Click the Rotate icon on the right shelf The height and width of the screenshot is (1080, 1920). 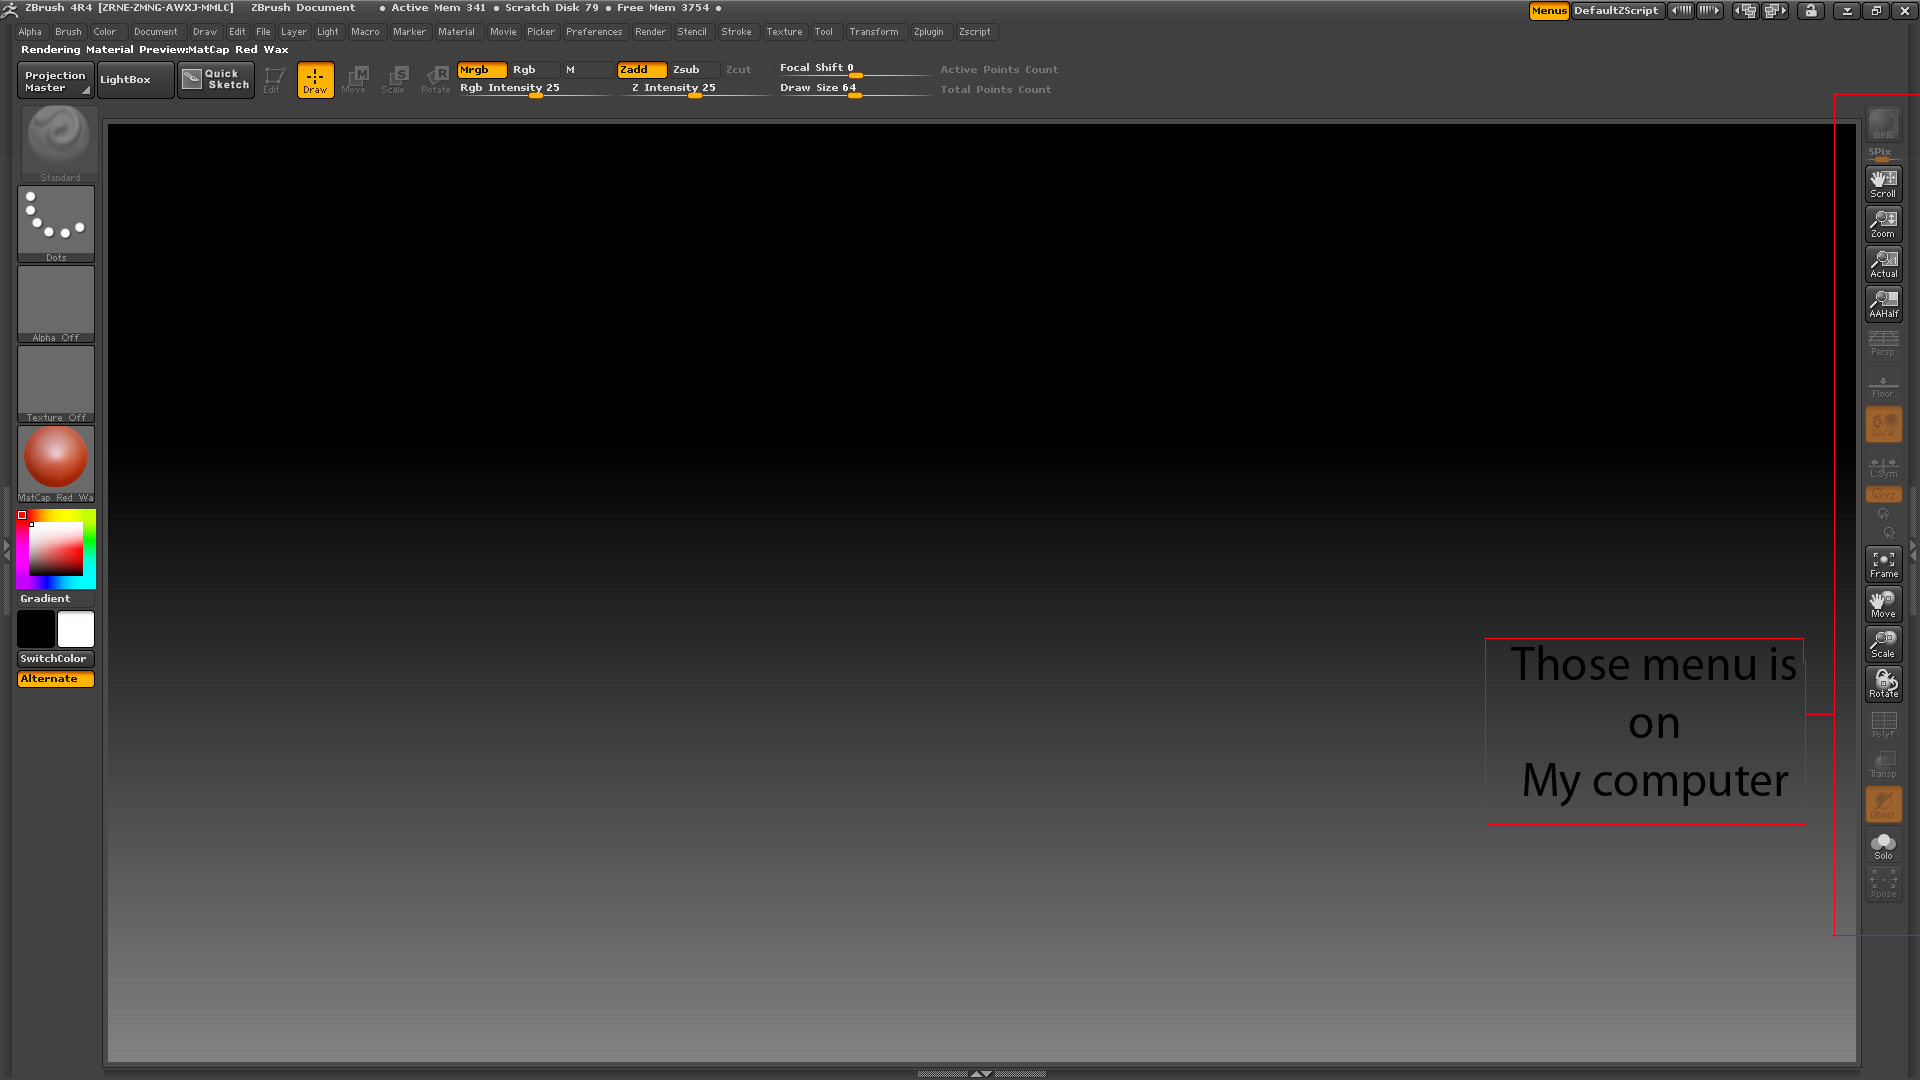click(1883, 682)
